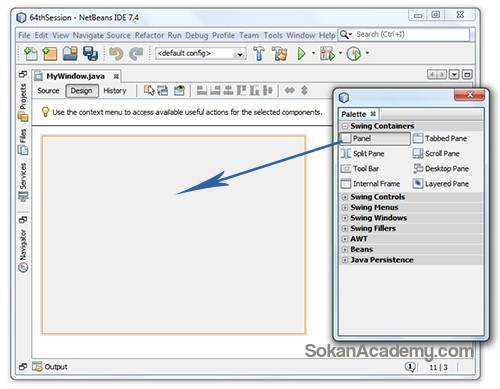Show opened documents list dropdown
This screenshot has width=500, height=389.
[x=454, y=74]
